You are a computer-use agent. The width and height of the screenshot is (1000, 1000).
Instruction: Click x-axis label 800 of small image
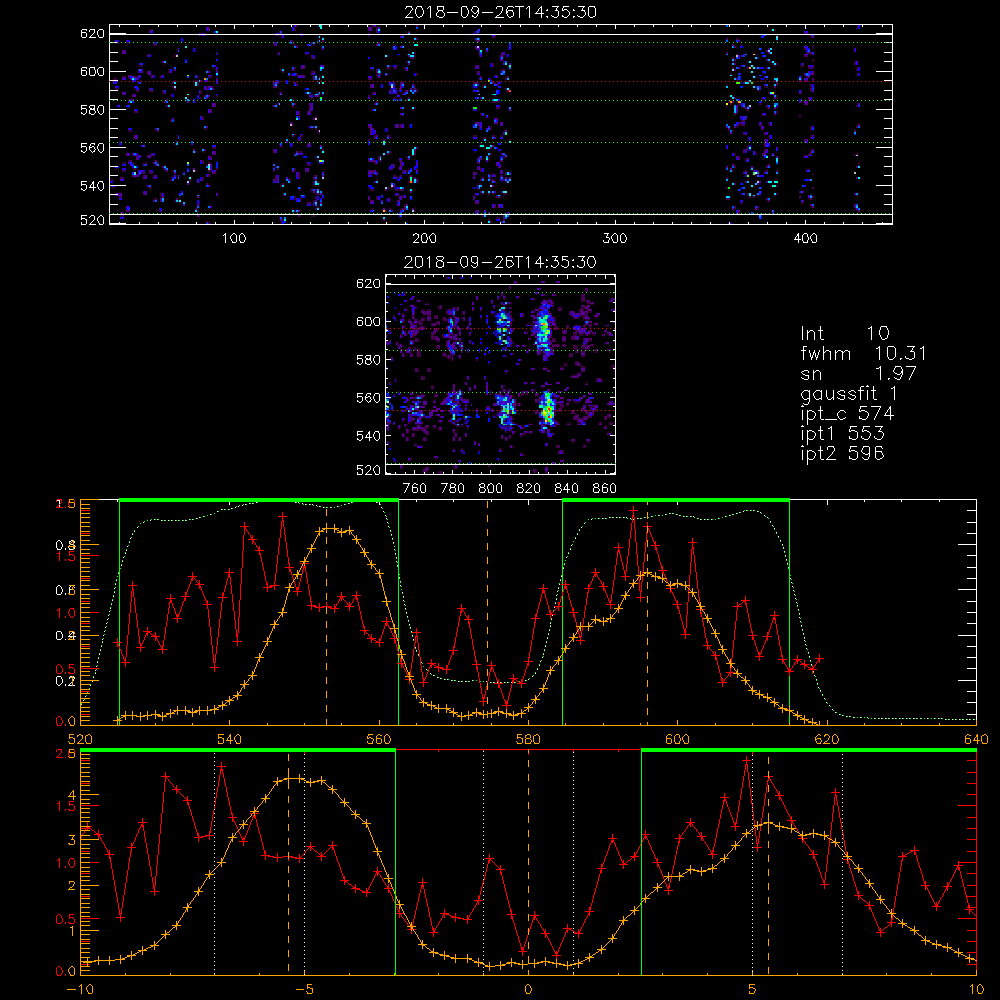[490, 489]
